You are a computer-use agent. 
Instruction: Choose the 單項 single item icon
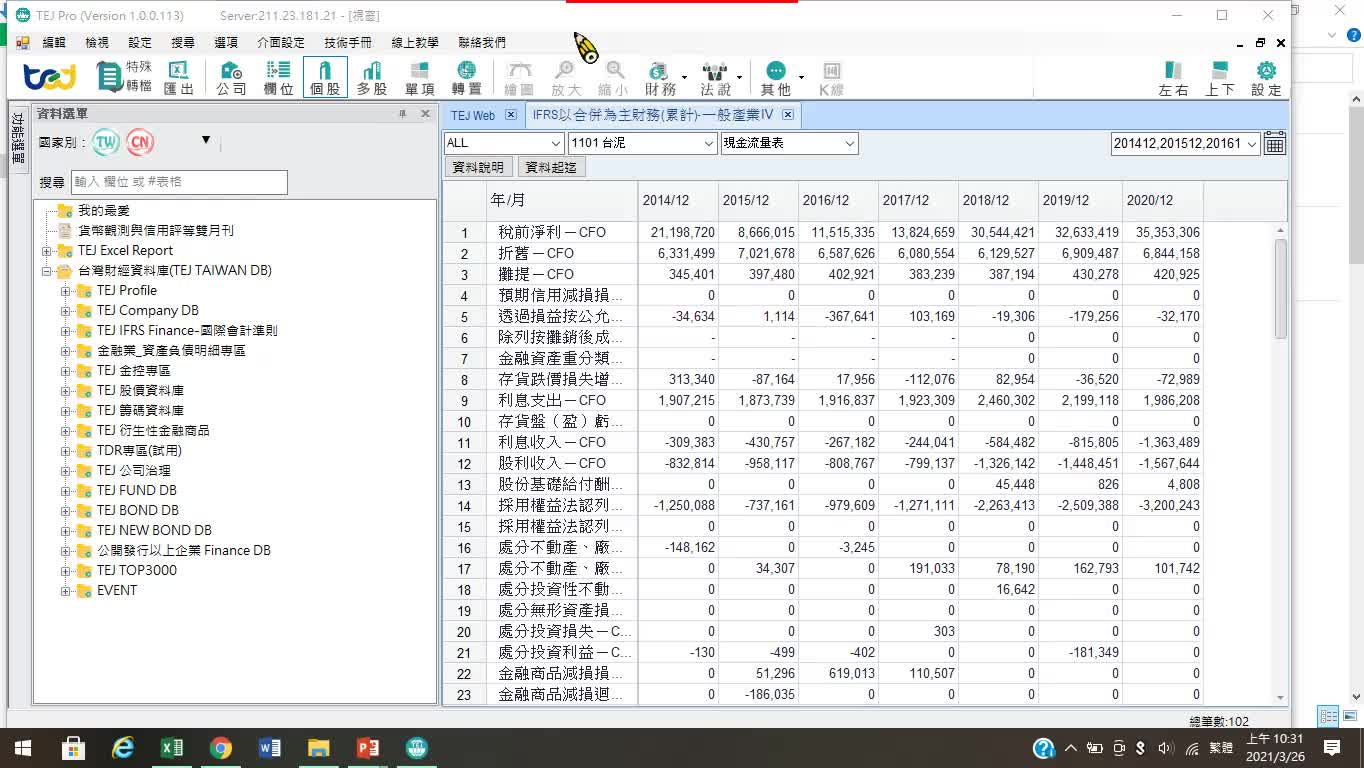pyautogui.click(x=419, y=77)
